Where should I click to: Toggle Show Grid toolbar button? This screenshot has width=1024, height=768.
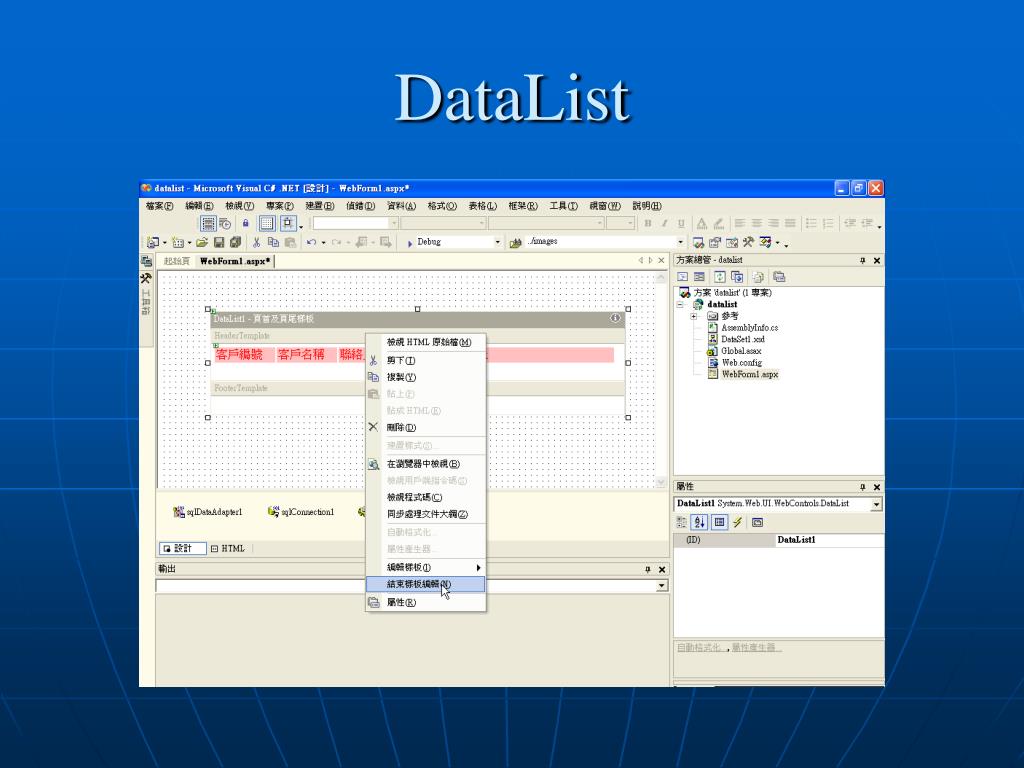(x=267, y=223)
